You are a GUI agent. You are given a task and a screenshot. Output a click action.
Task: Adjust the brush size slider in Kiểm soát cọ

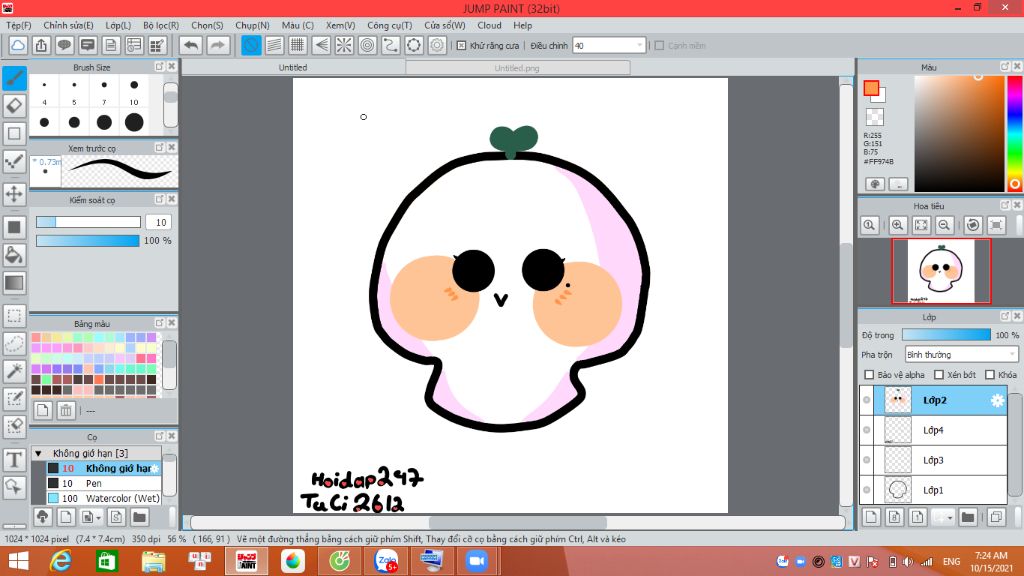coord(88,222)
